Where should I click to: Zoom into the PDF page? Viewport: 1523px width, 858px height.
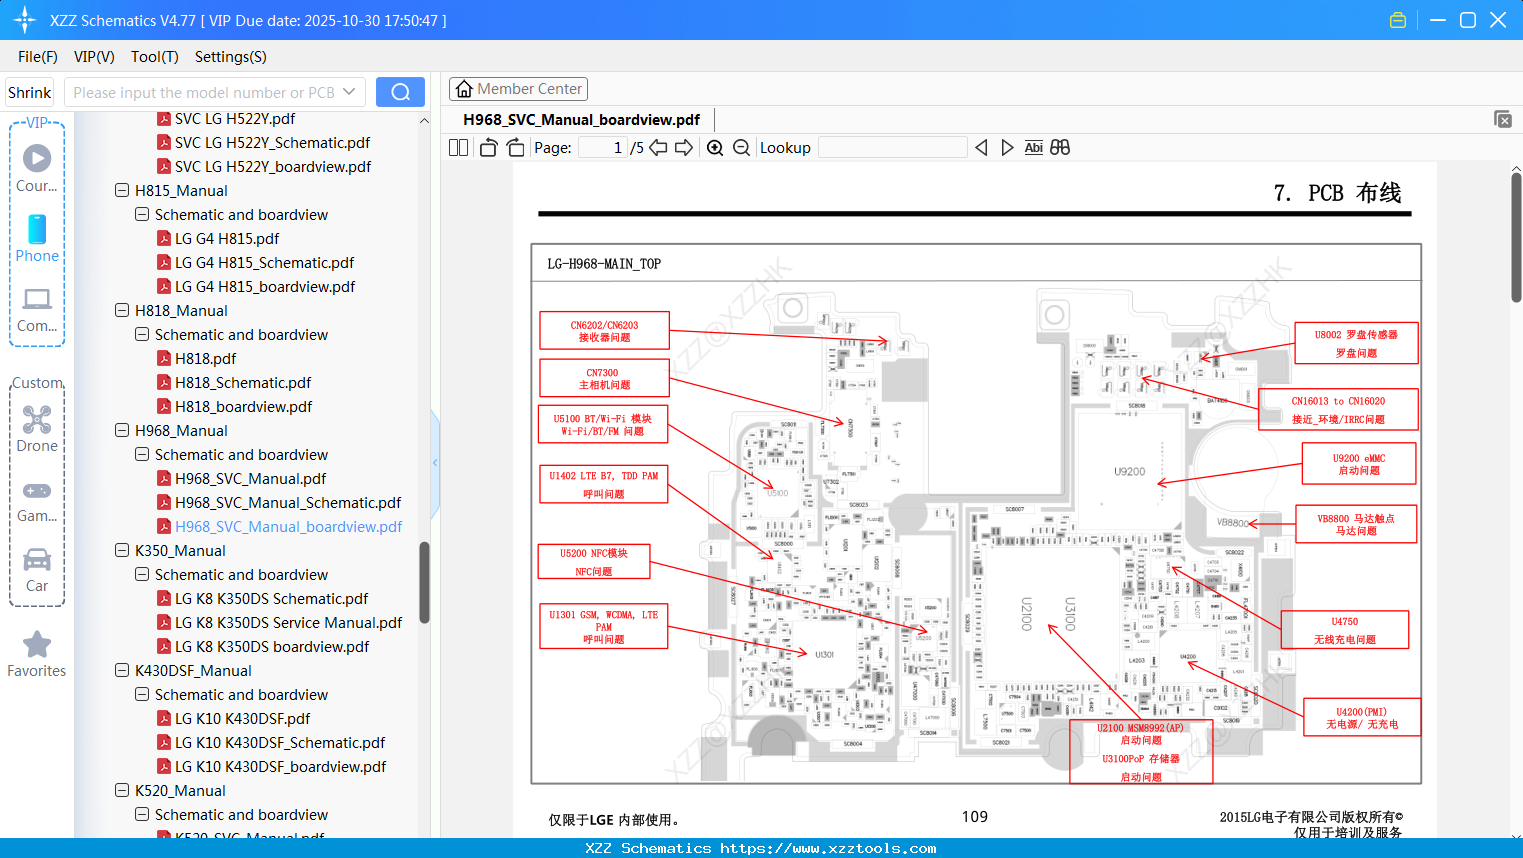715,147
